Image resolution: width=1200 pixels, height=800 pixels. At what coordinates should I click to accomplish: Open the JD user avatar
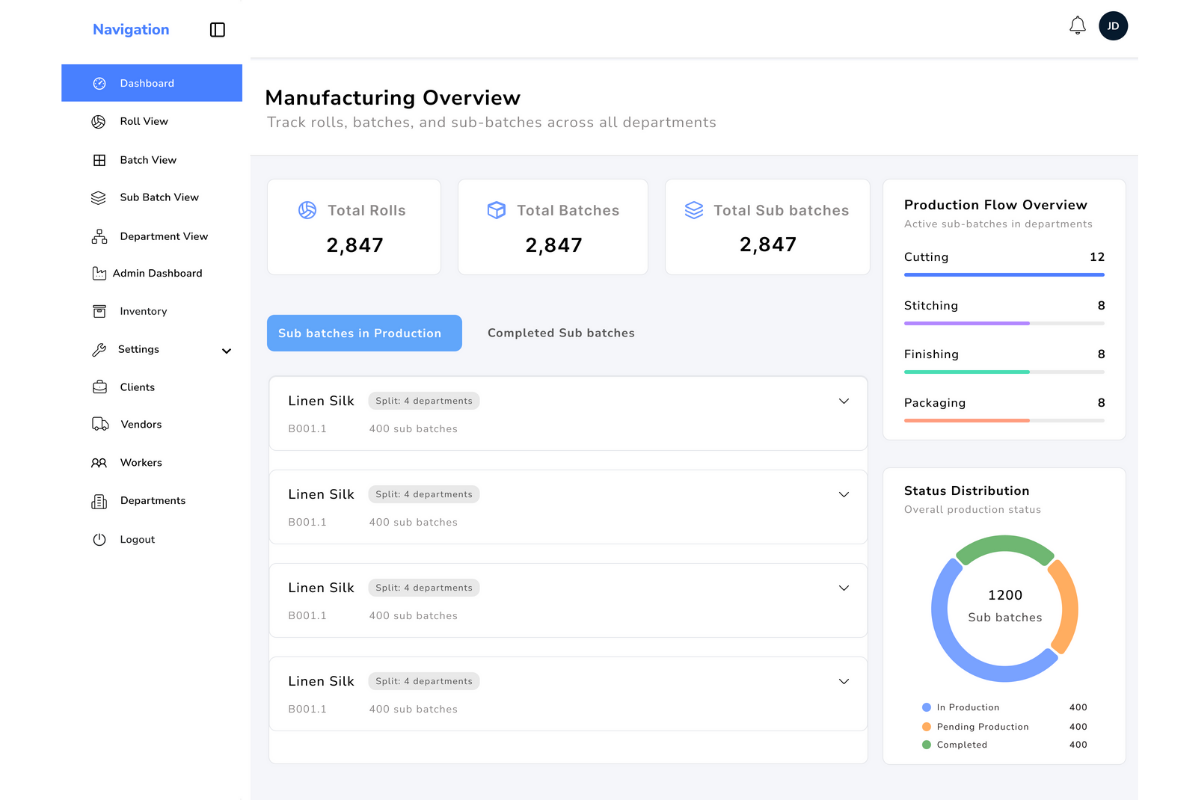click(1113, 26)
